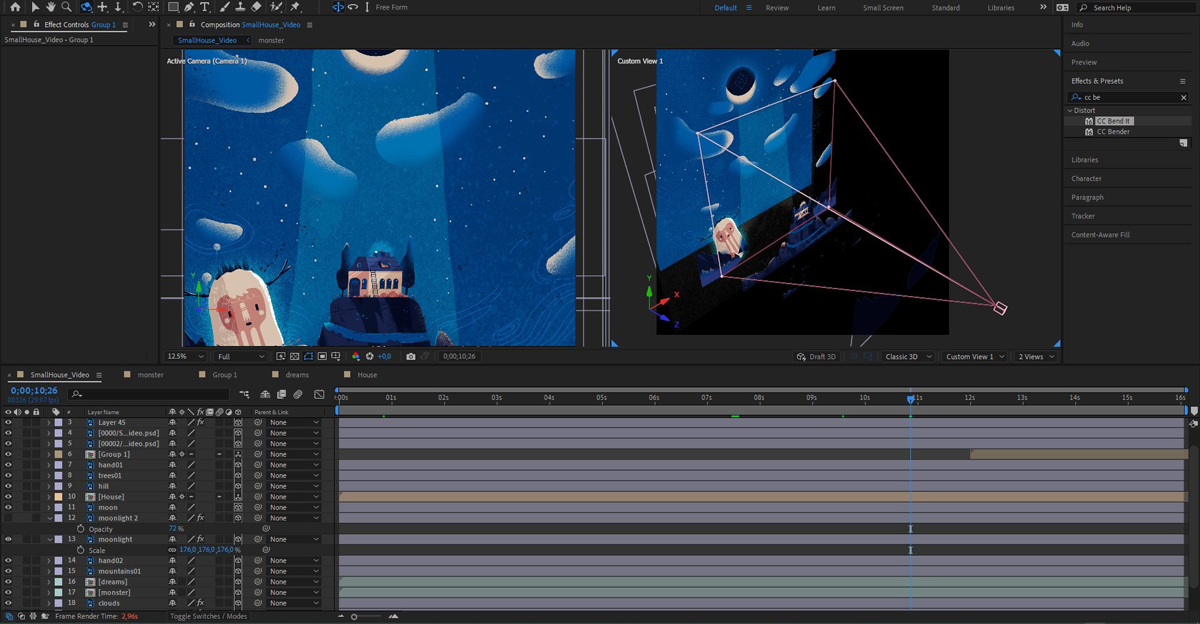This screenshot has width=1200, height=624.
Task: Toggle the 3D switch for the hill layer
Action: pyautogui.click(x=238, y=486)
